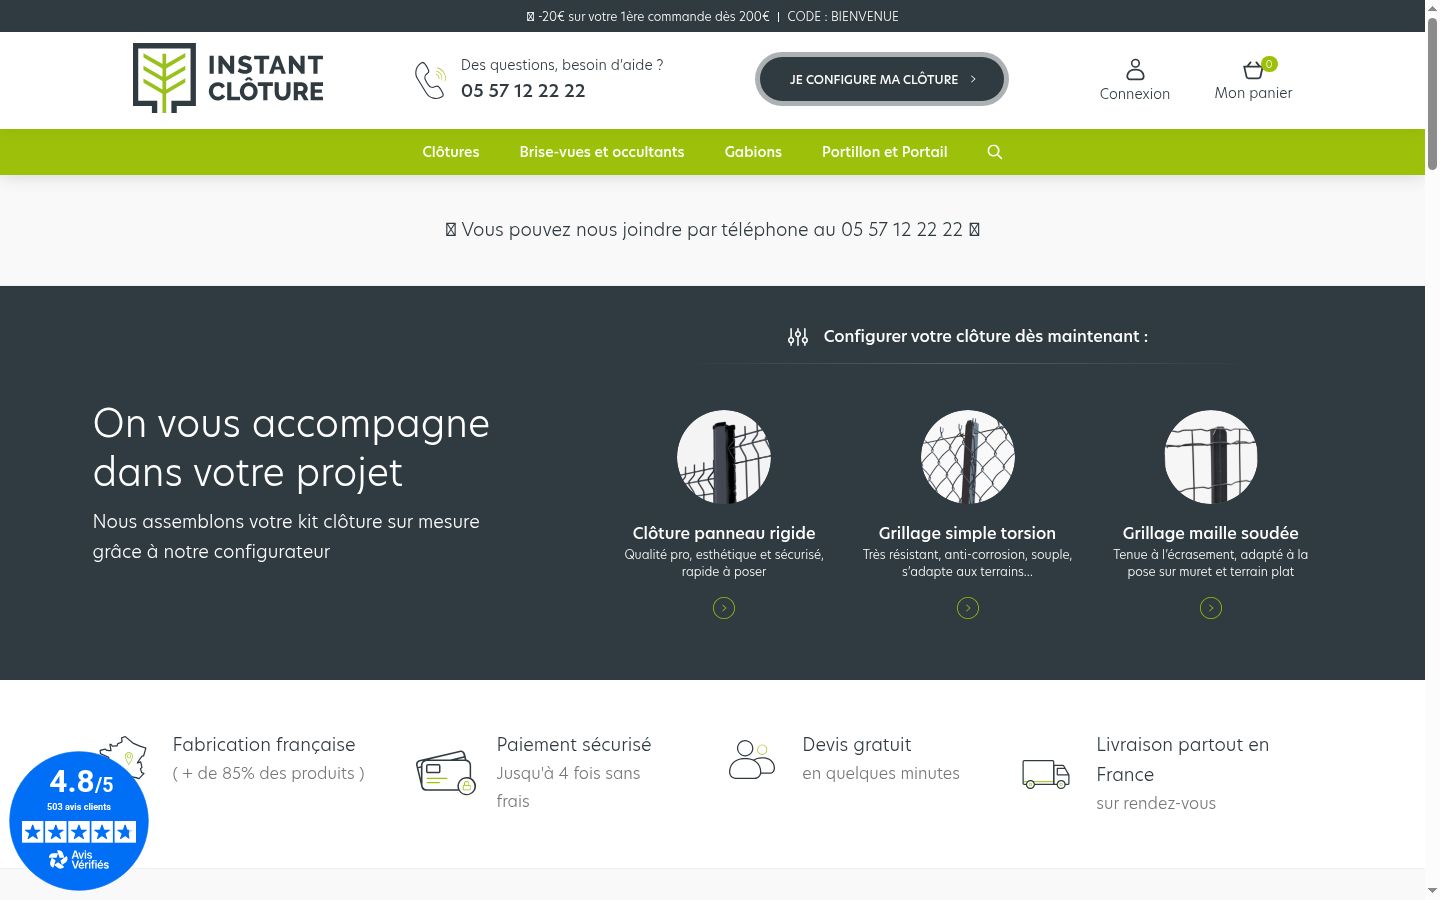Click the Fabrication française heading

tap(264, 745)
